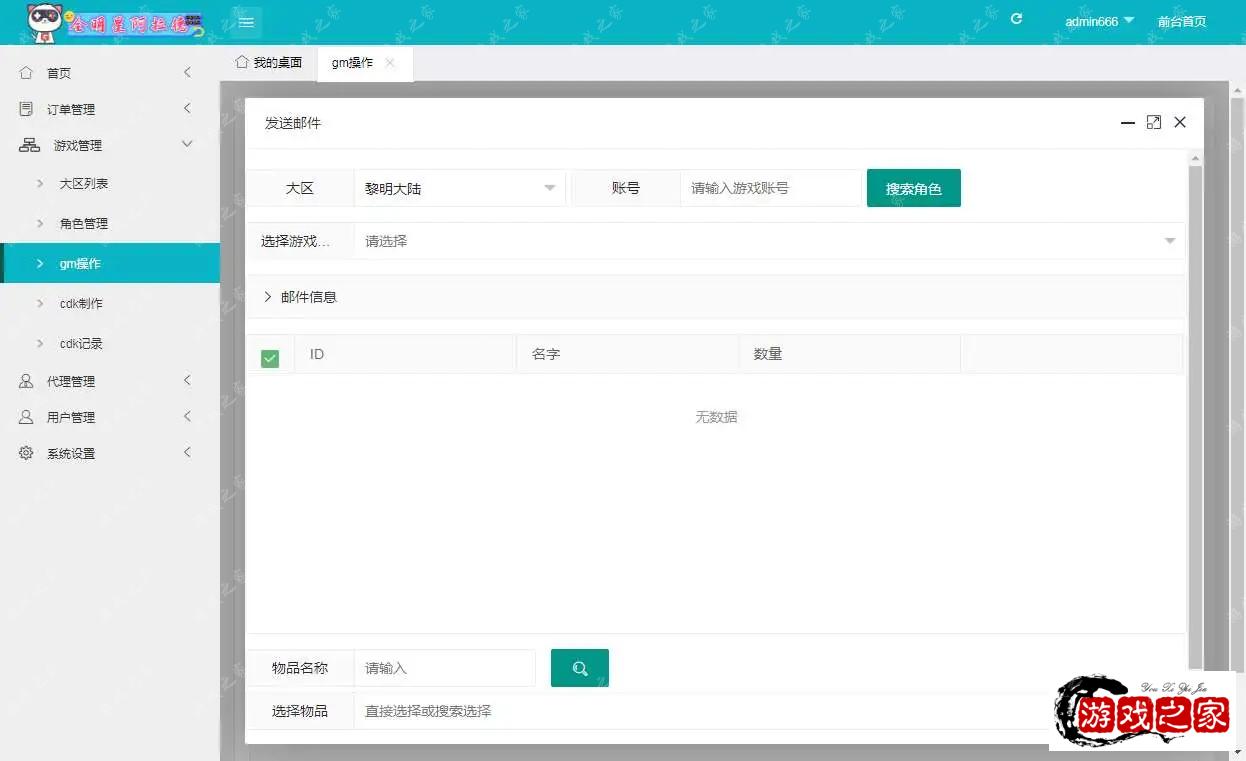Click the 订单管理 order icon in sidebar
The height and width of the screenshot is (761, 1246).
[27, 109]
